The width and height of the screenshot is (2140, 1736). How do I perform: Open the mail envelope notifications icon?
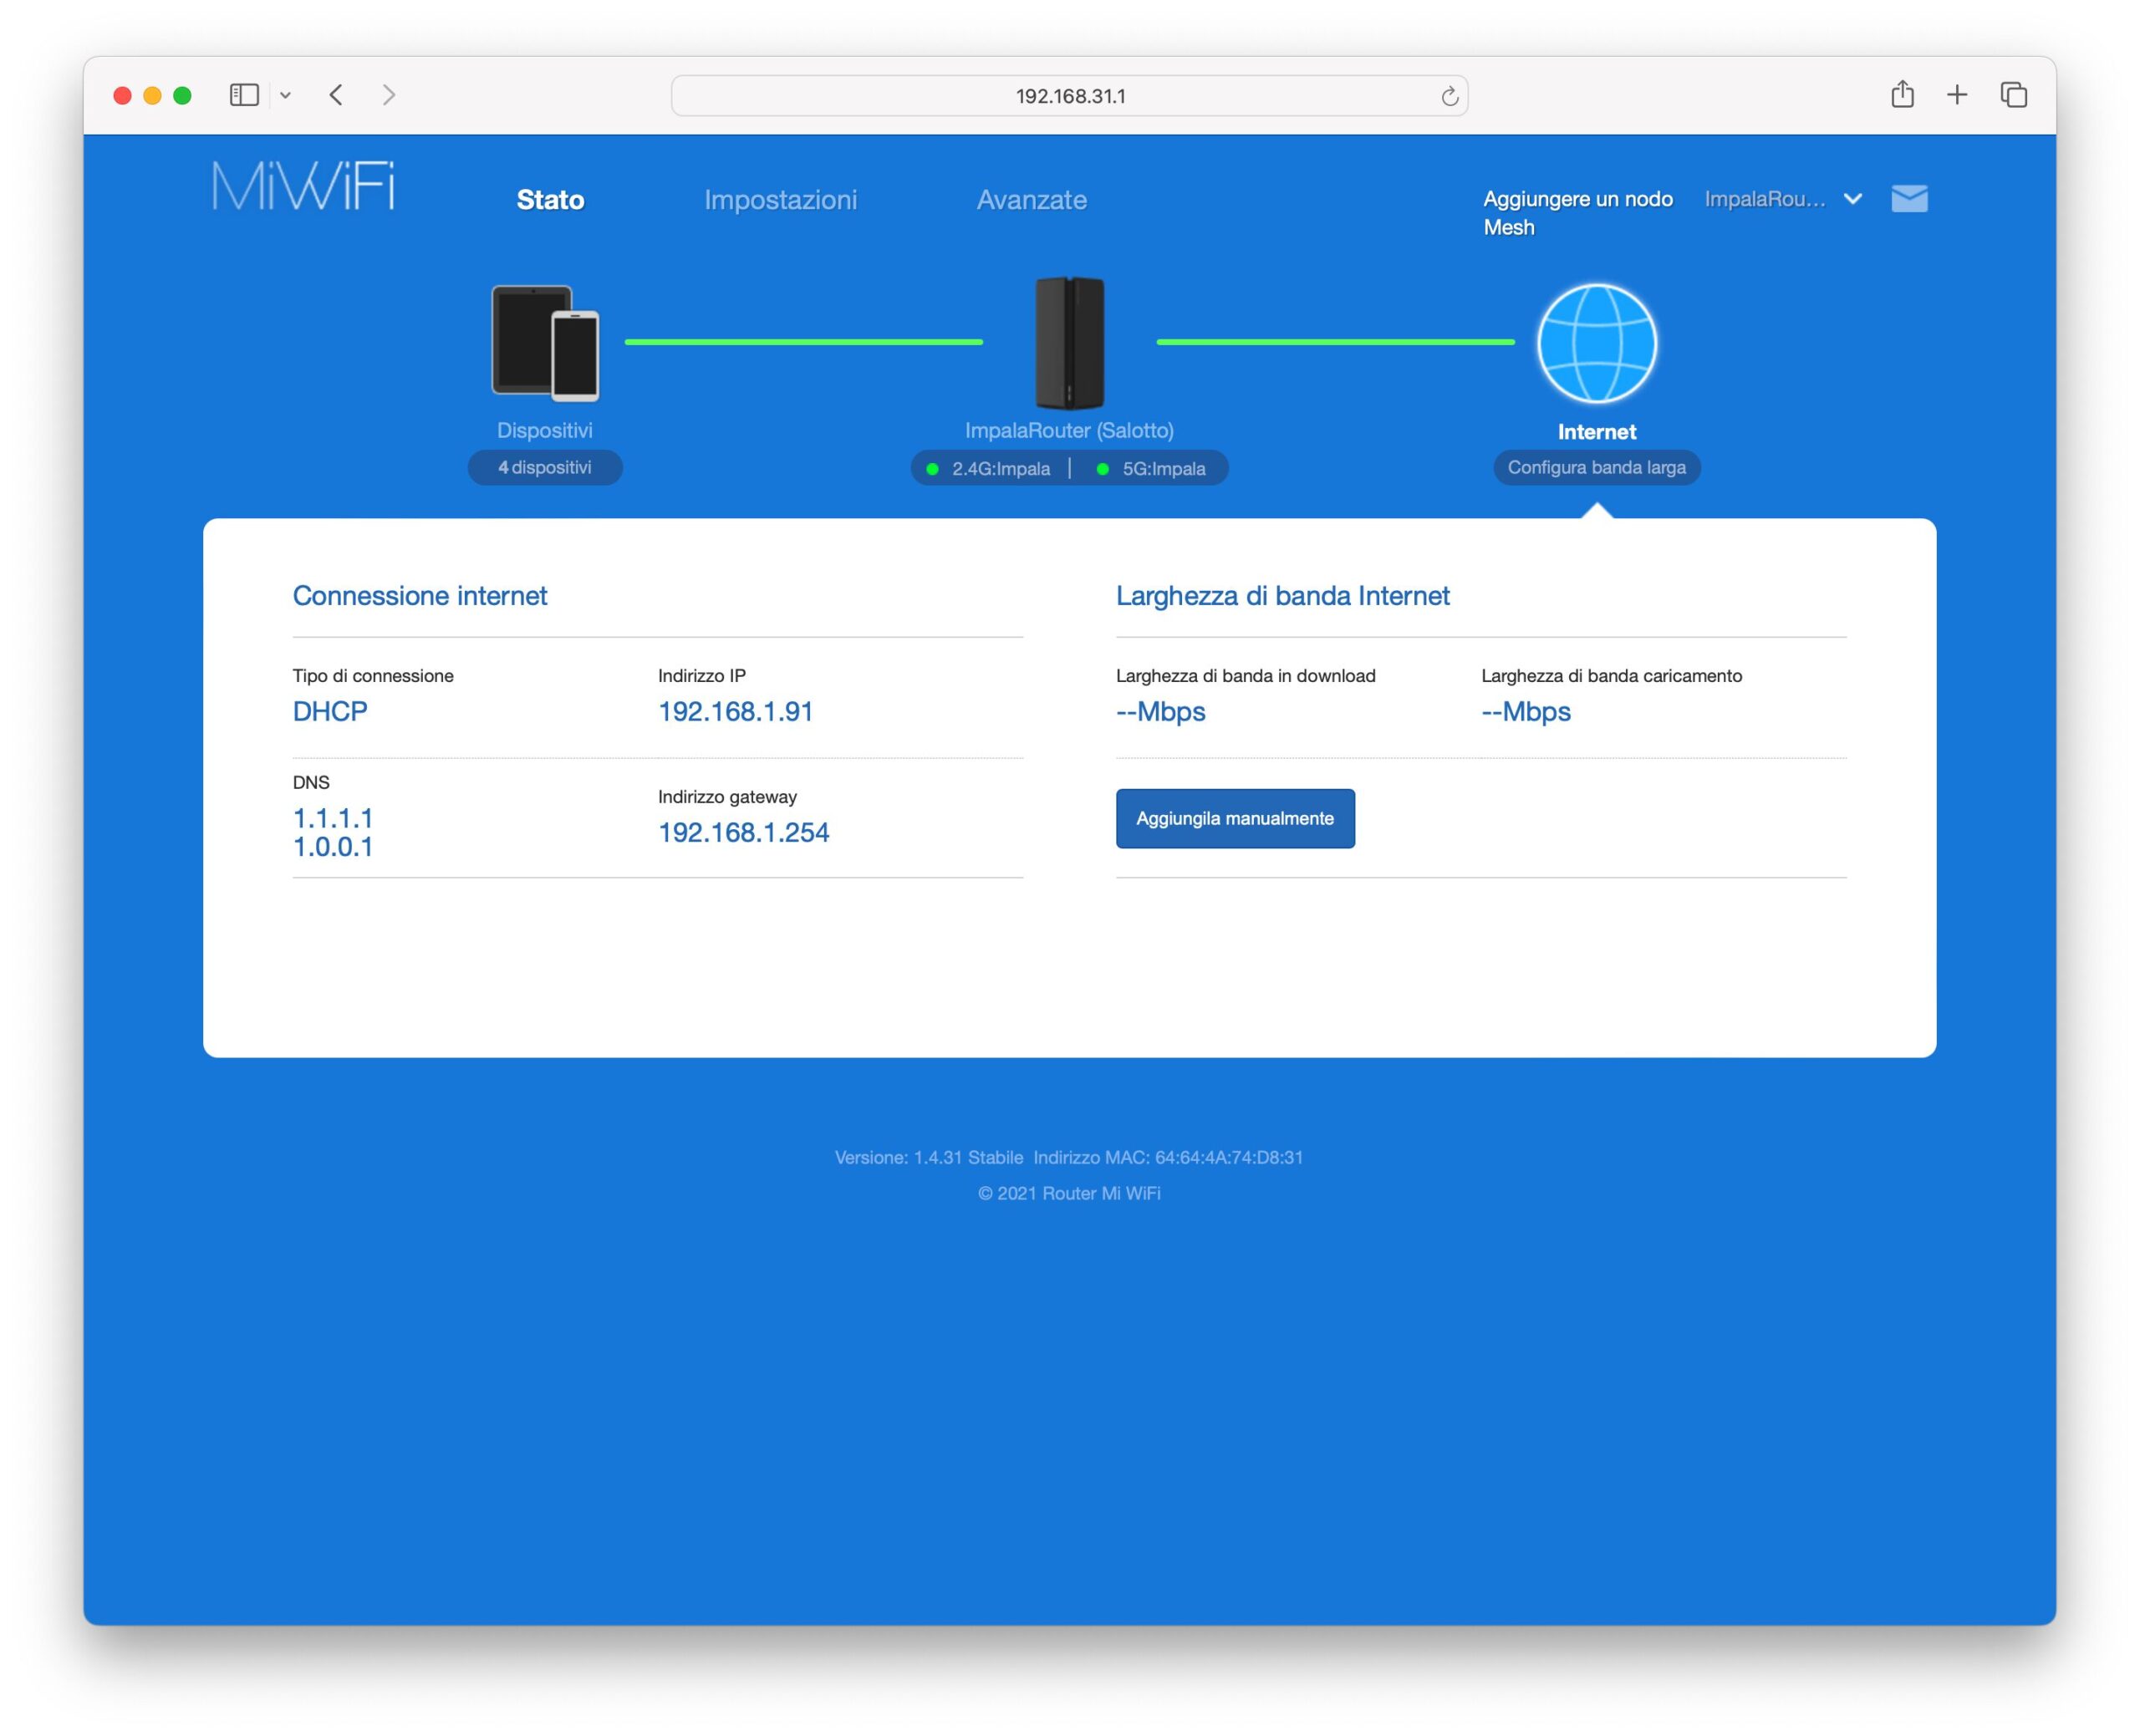coord(1909,199)
